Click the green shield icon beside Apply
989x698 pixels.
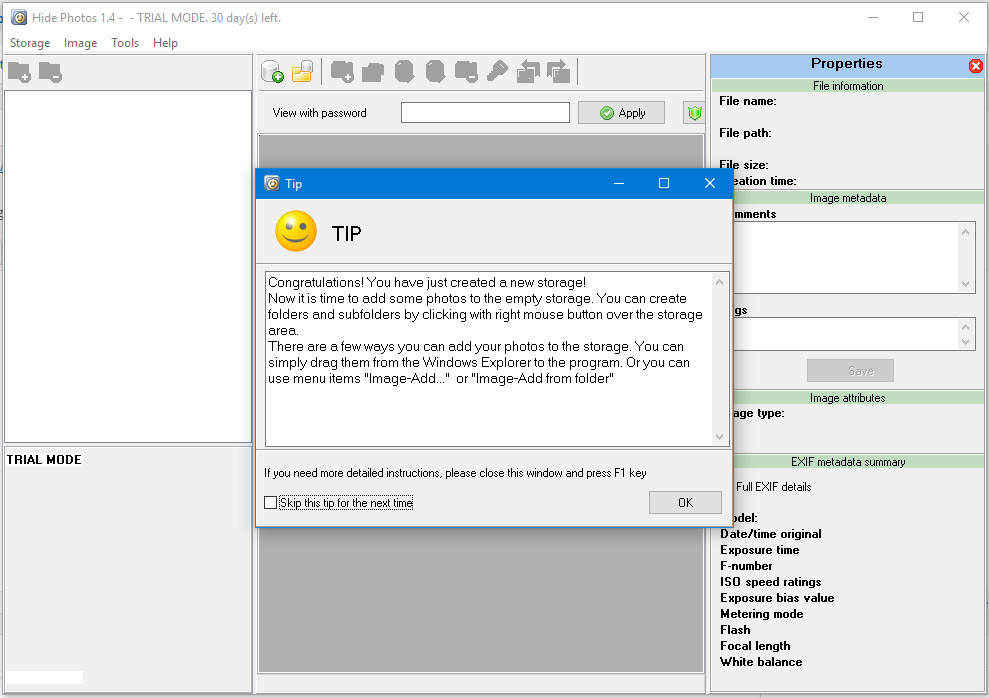[x=693, y=113]
